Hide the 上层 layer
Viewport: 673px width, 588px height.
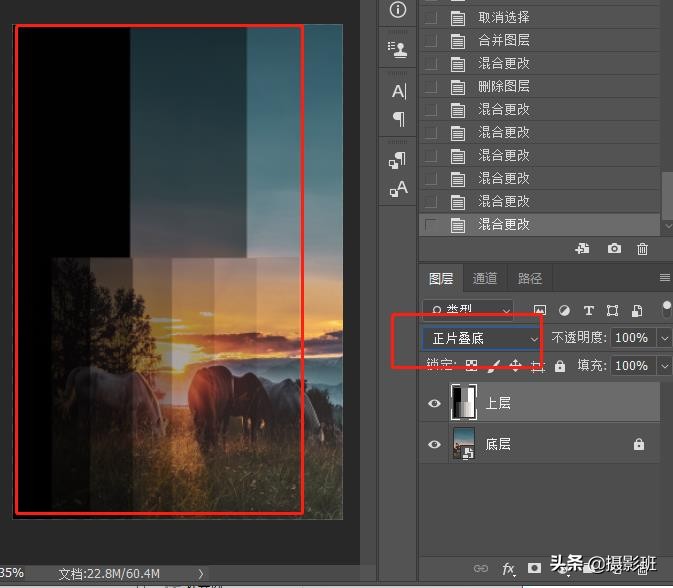(x=434, y=403)
